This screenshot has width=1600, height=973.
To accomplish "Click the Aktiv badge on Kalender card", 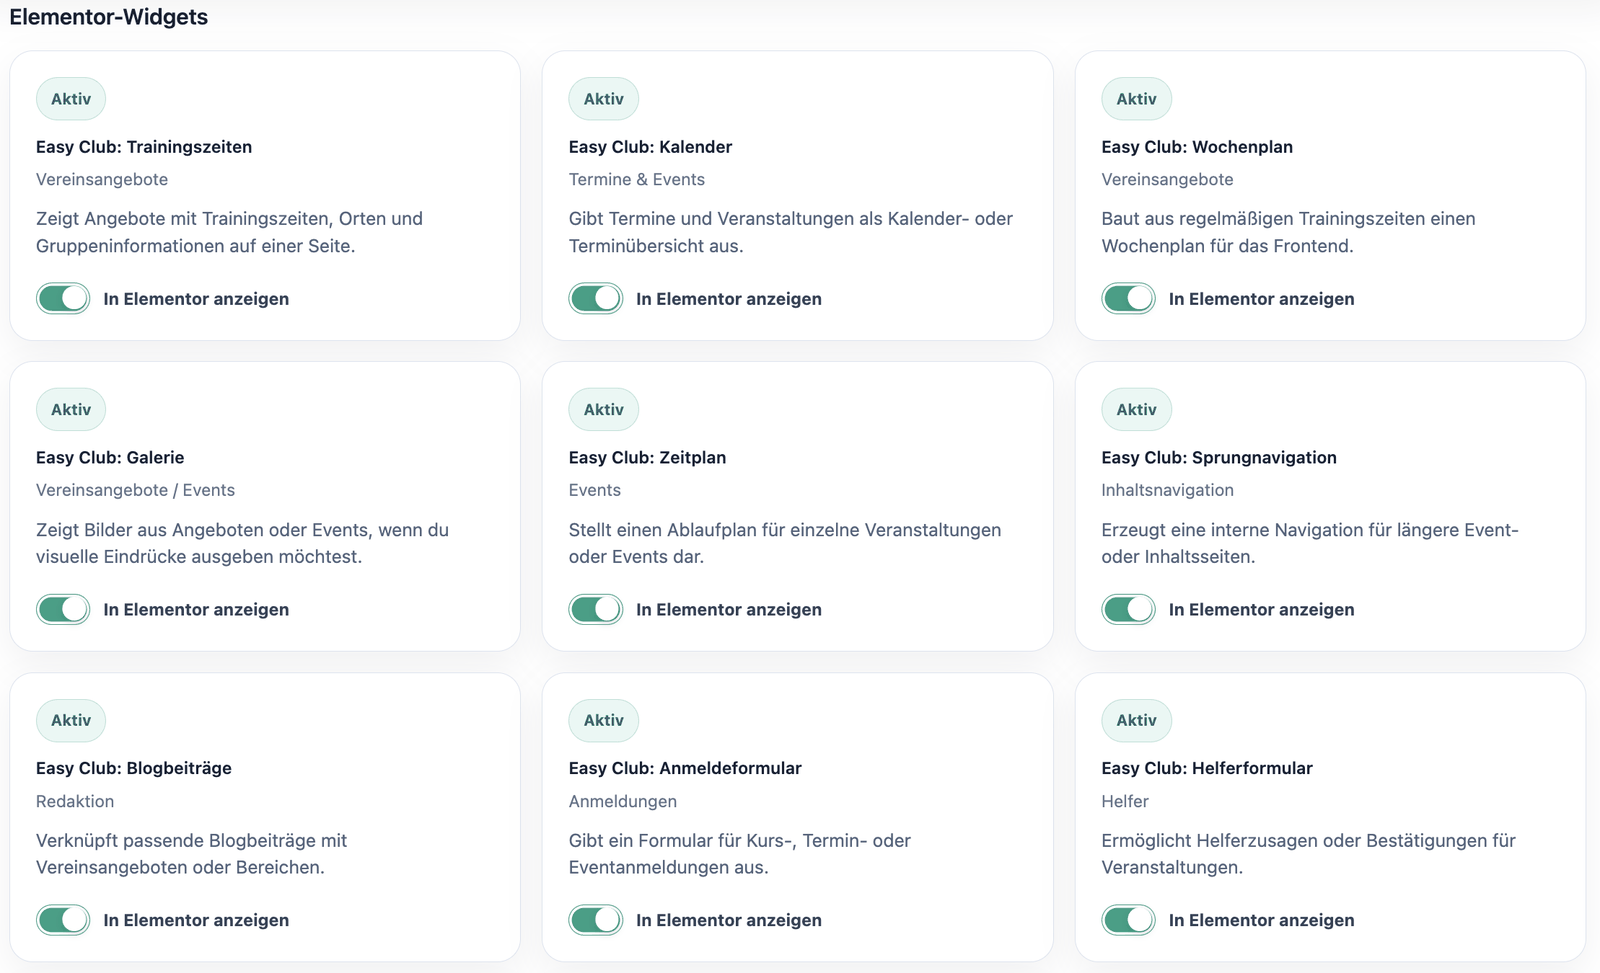I will (604, 99).
